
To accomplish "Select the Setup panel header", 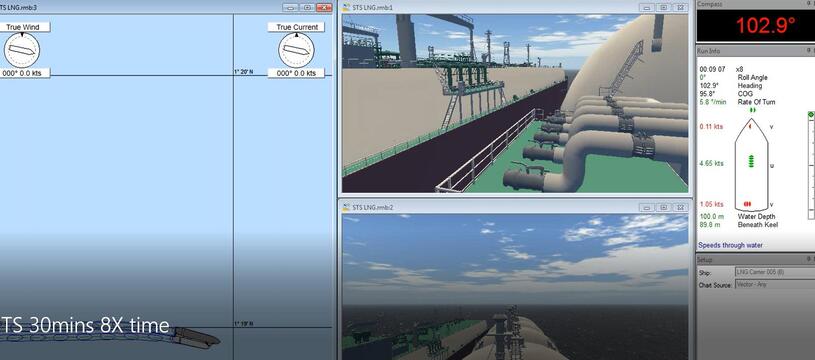I will (756, 259).
